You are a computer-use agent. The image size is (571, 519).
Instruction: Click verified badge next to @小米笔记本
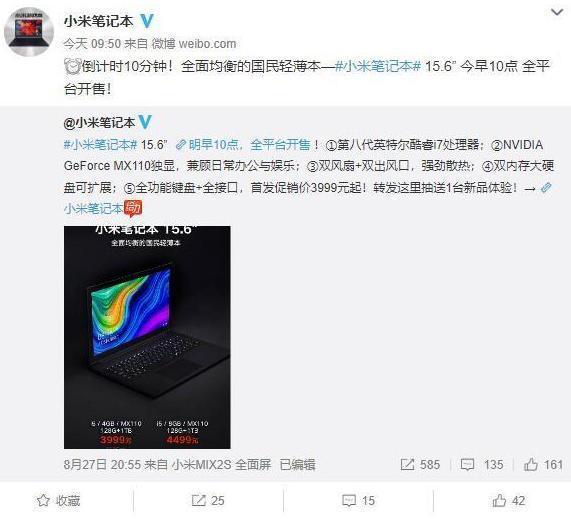tap(145, 122)
